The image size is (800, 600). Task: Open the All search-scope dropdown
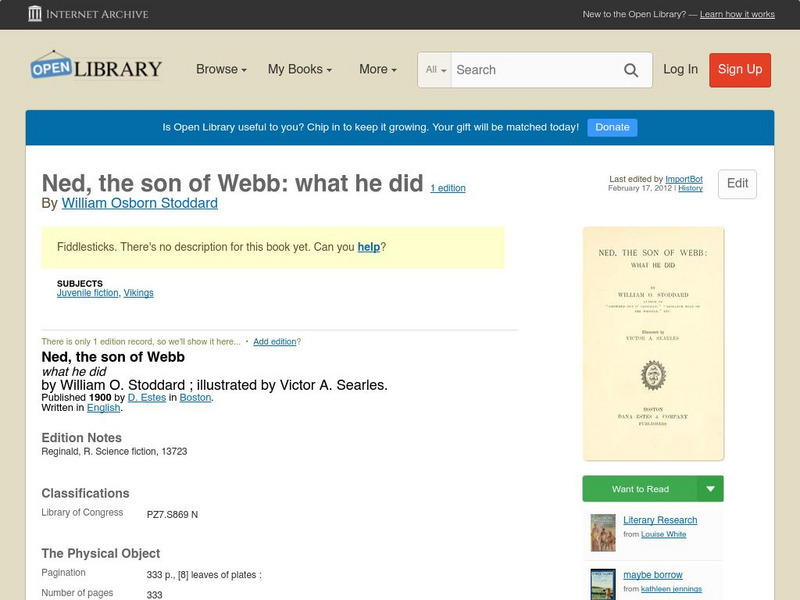(436, 70)
